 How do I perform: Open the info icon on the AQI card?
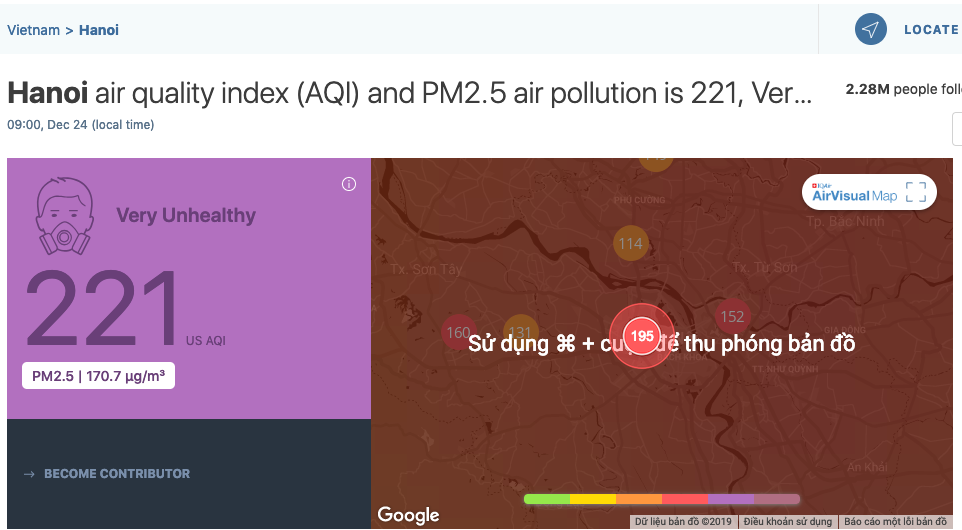coord(349,184)
